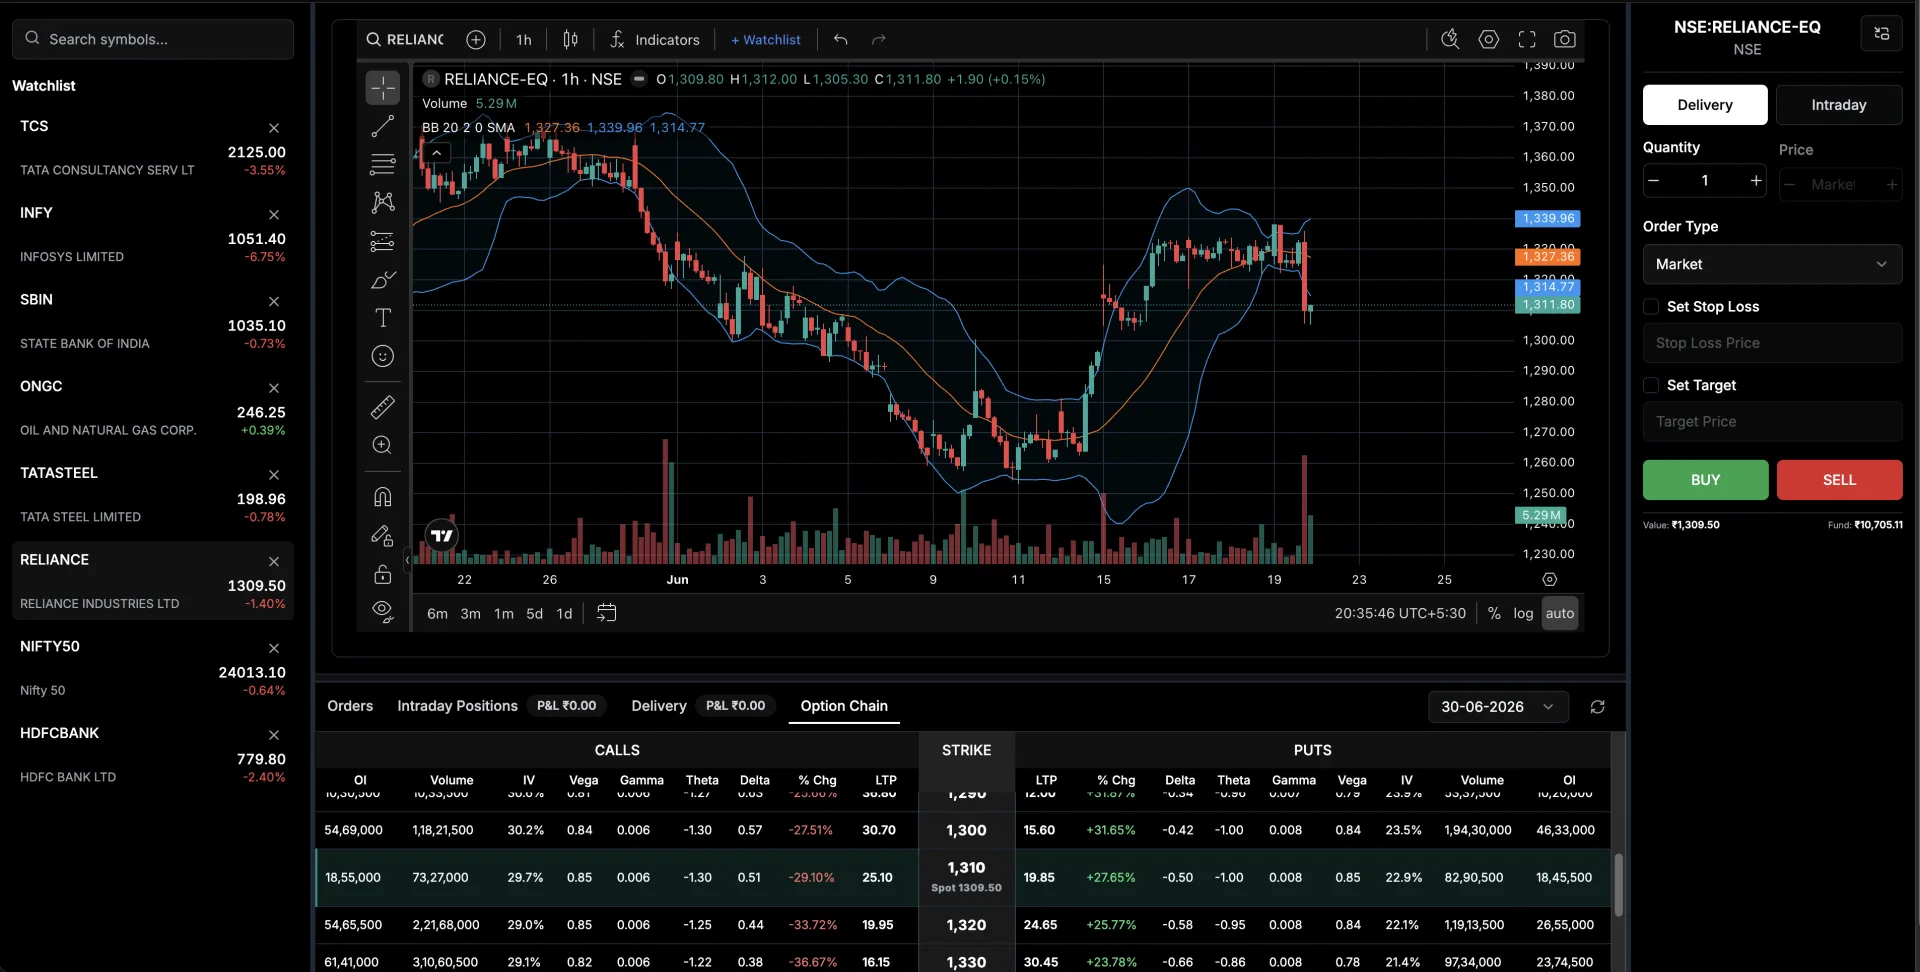Collapse the indicator legend arrow

(436, 153)
